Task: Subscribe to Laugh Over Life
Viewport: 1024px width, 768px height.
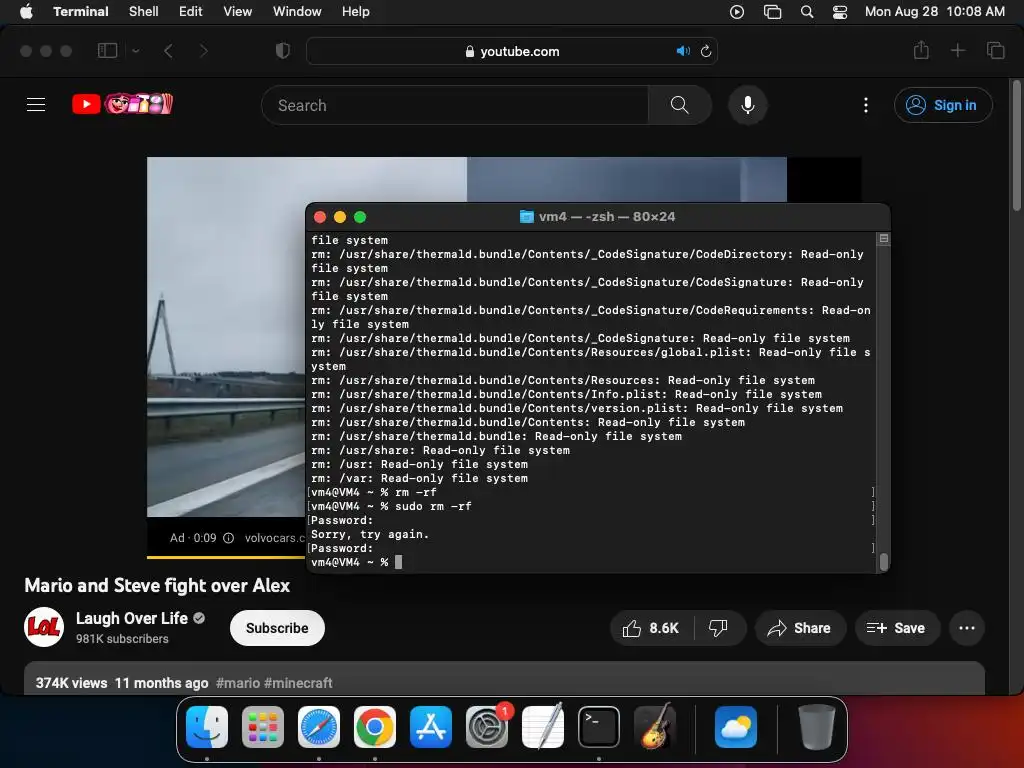Action: pyautogui.click(x=277, y=628)
